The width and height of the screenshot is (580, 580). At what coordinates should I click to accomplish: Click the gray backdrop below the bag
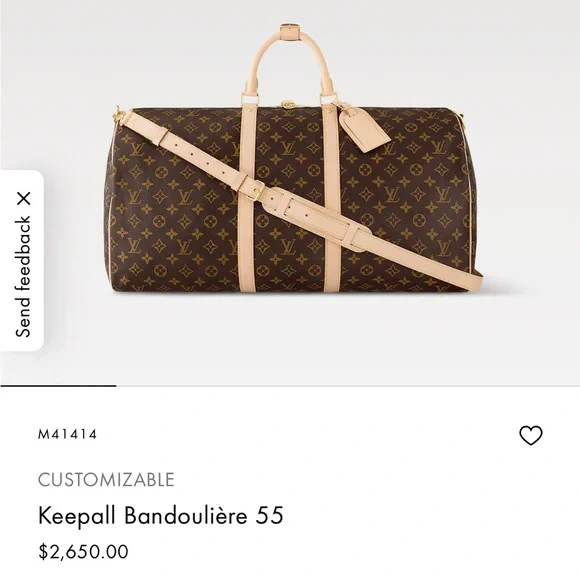coord(290,337)
